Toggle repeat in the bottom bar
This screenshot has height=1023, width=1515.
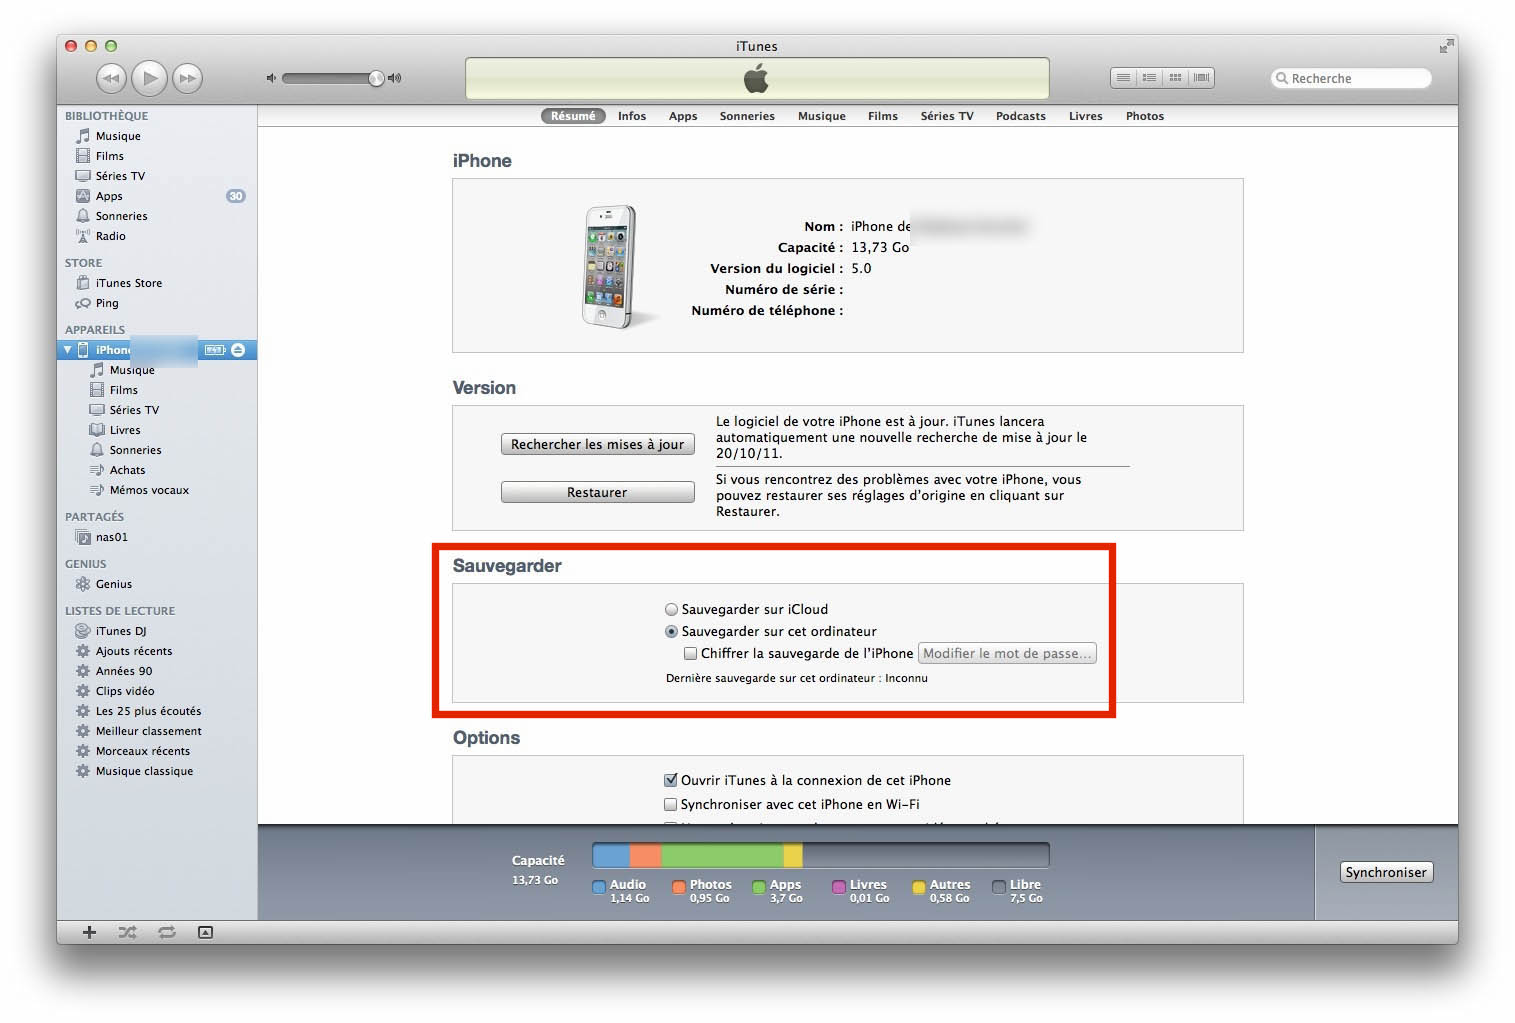click(x=167, y=932)
